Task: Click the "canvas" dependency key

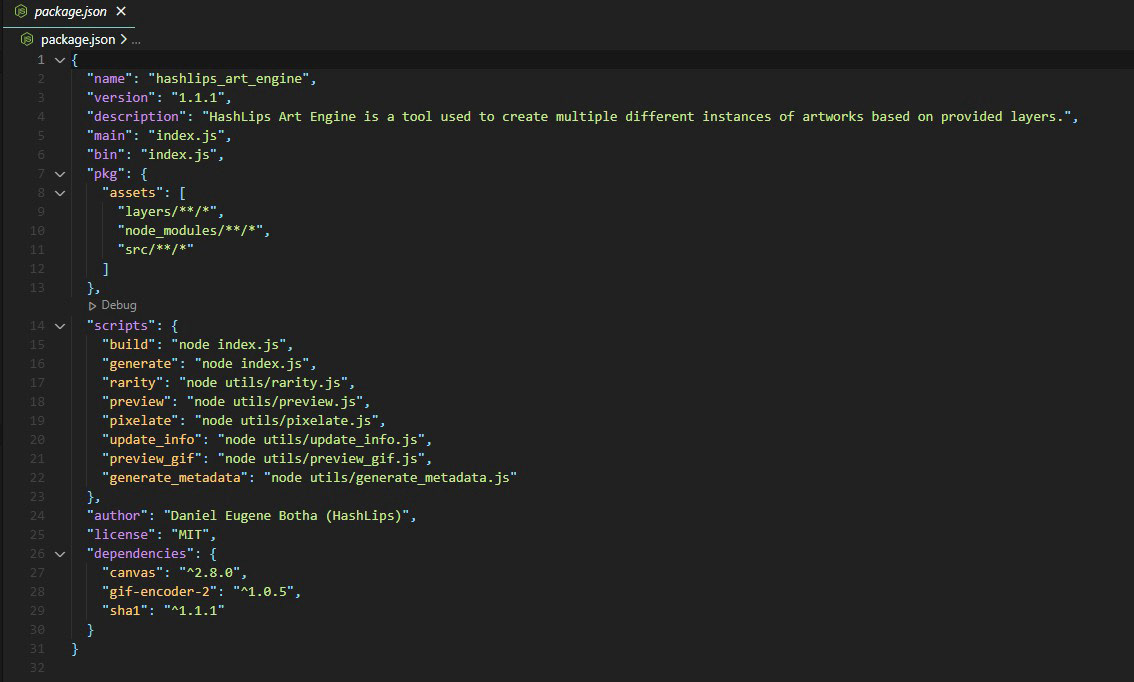Action: pyautogui.click(x=132, y=573)
